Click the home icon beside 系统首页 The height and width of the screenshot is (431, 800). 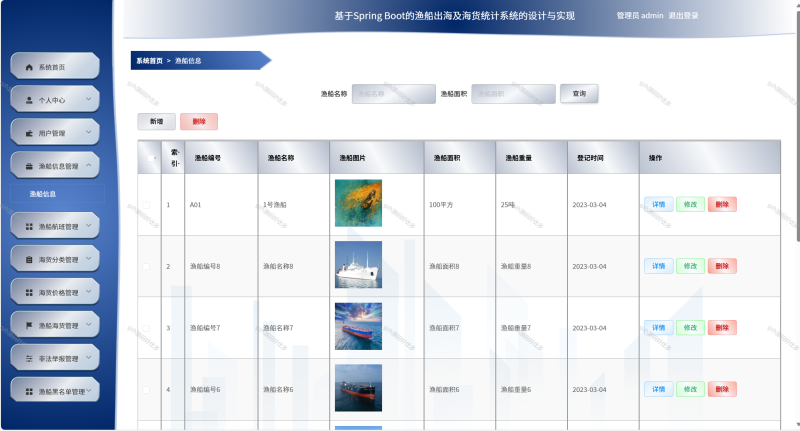pos(29,67)
